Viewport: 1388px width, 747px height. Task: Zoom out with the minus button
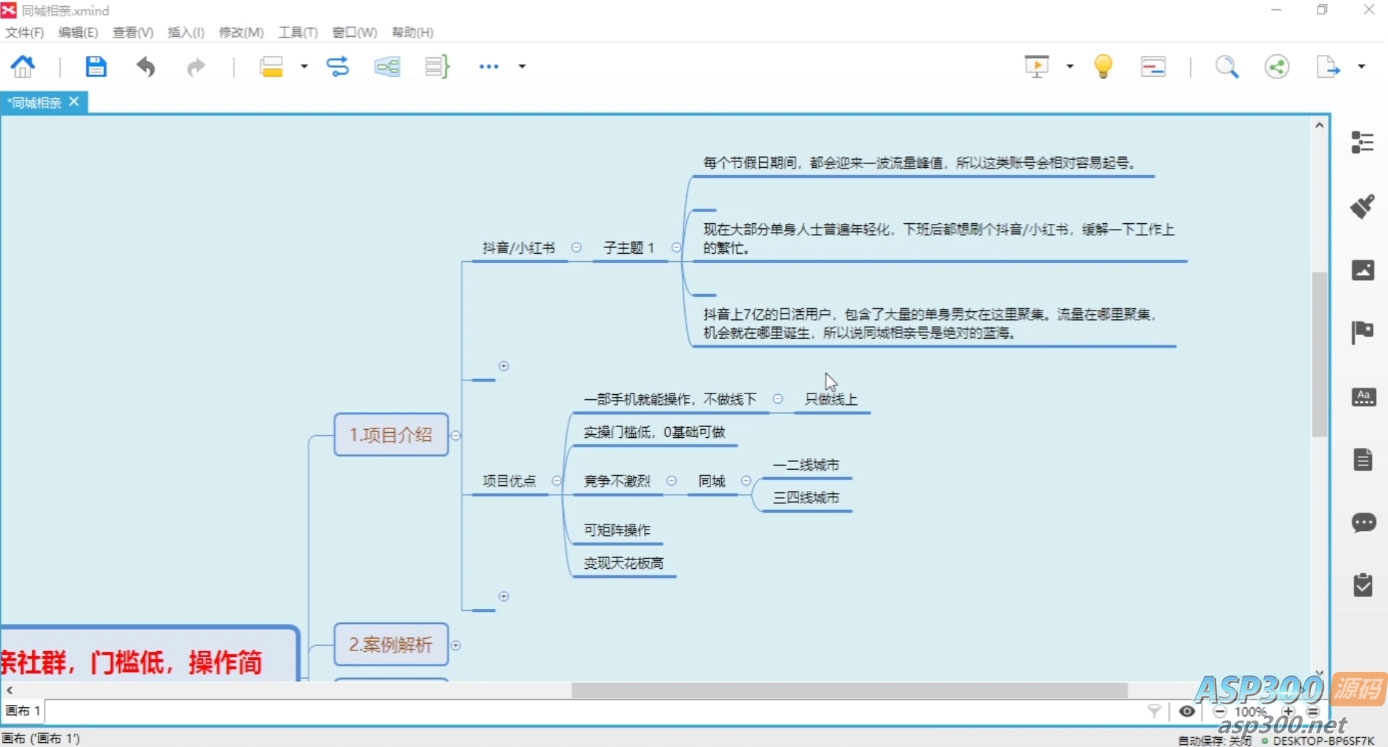[1219, 711]
